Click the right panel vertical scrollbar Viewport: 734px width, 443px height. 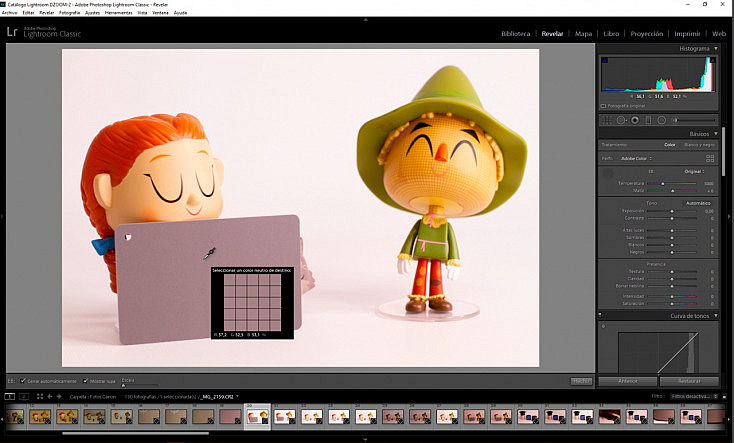click(723, 152)
